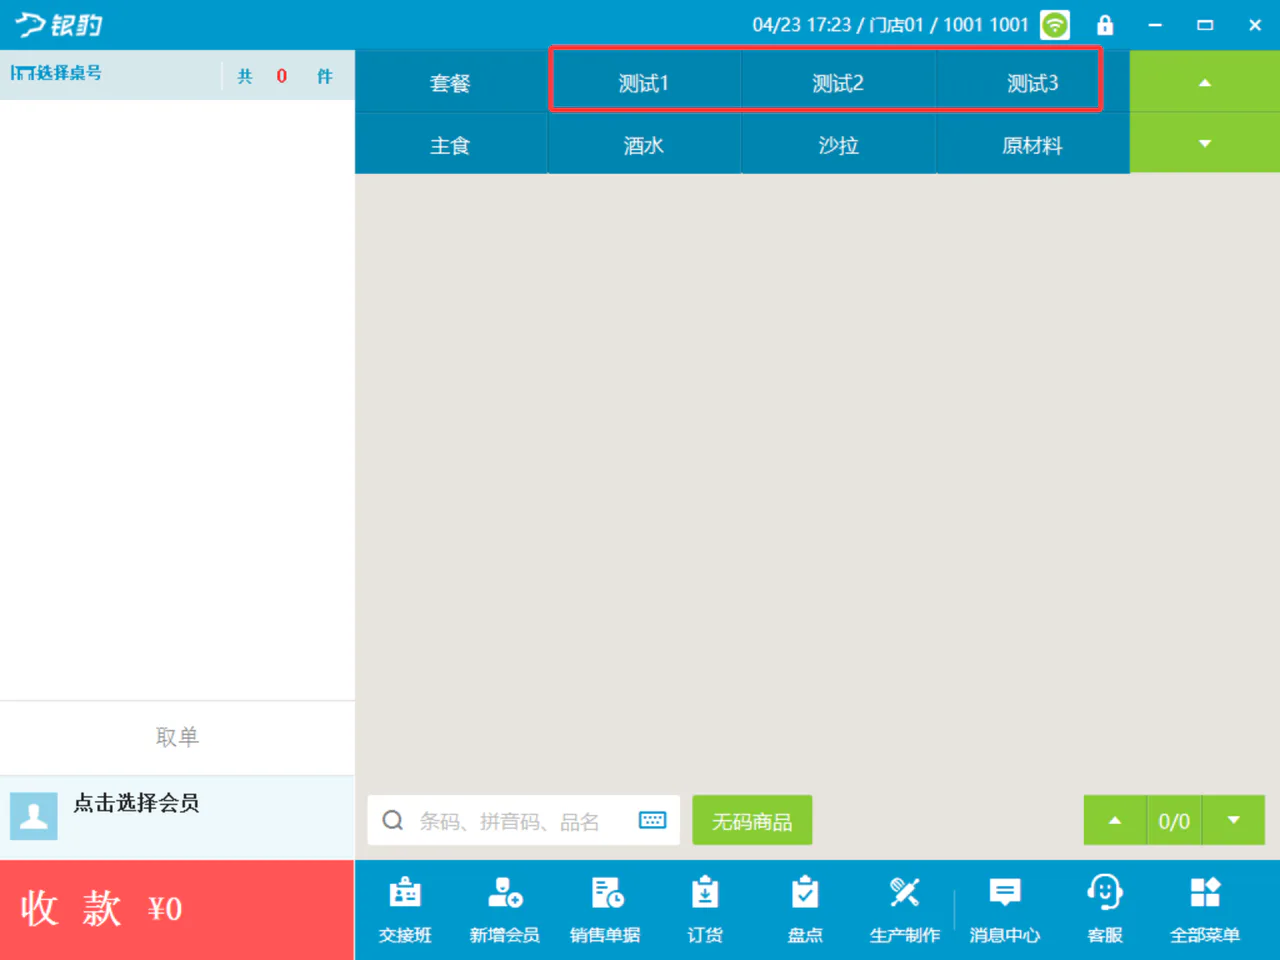The image size is (1280, 960).
Task: Click the 无码商品 button
Action: coord(752,820)
